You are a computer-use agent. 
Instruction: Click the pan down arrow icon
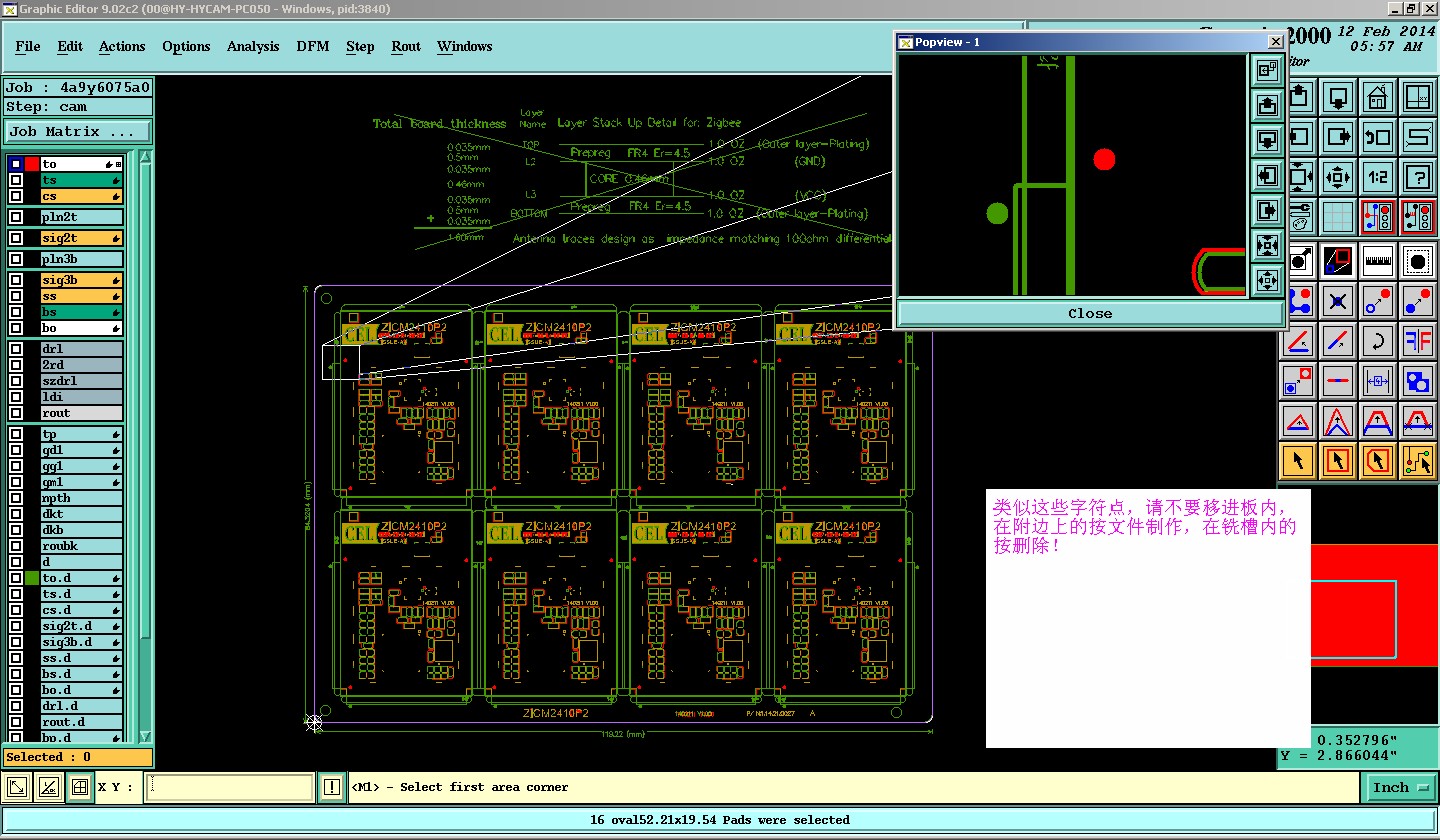point(1338,97)
